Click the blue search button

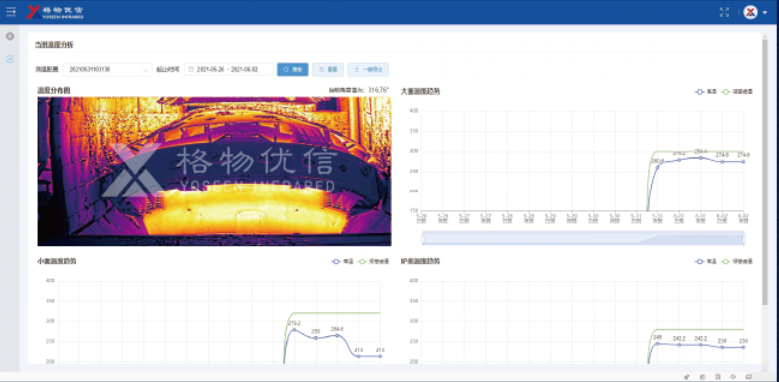(293, 70)
